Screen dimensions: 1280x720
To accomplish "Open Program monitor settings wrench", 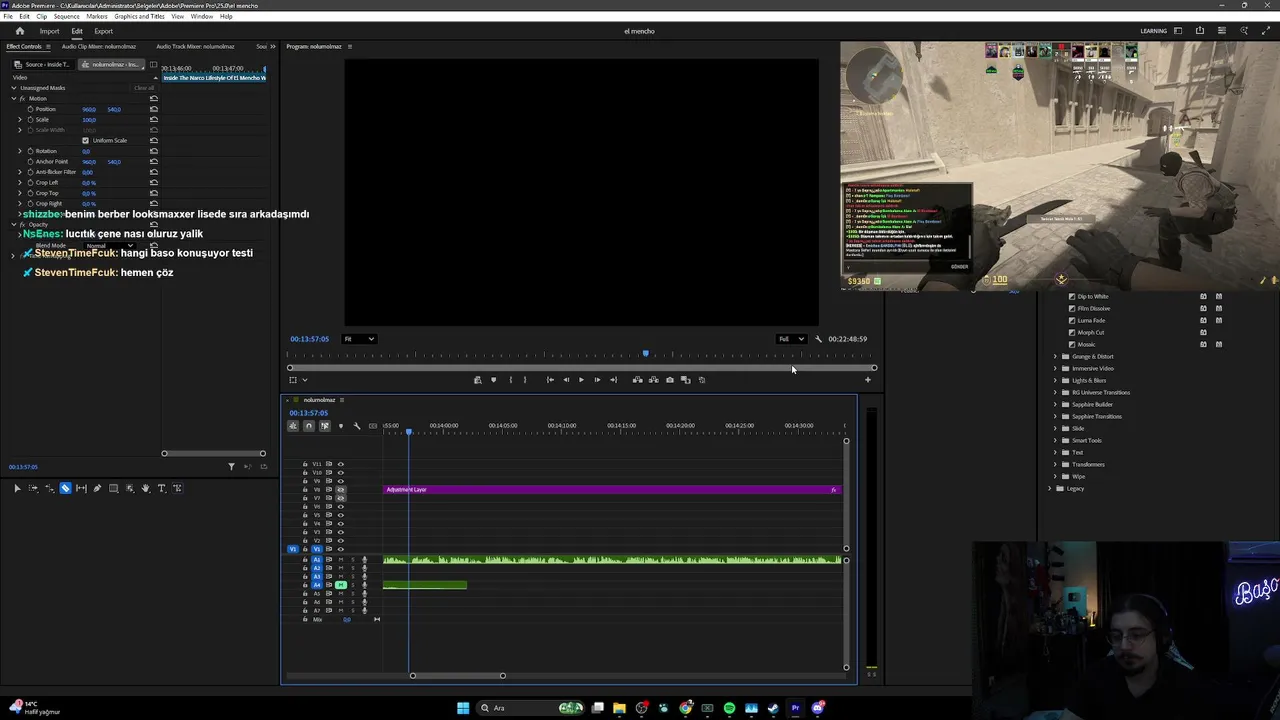I will click(x=818, y=339).
